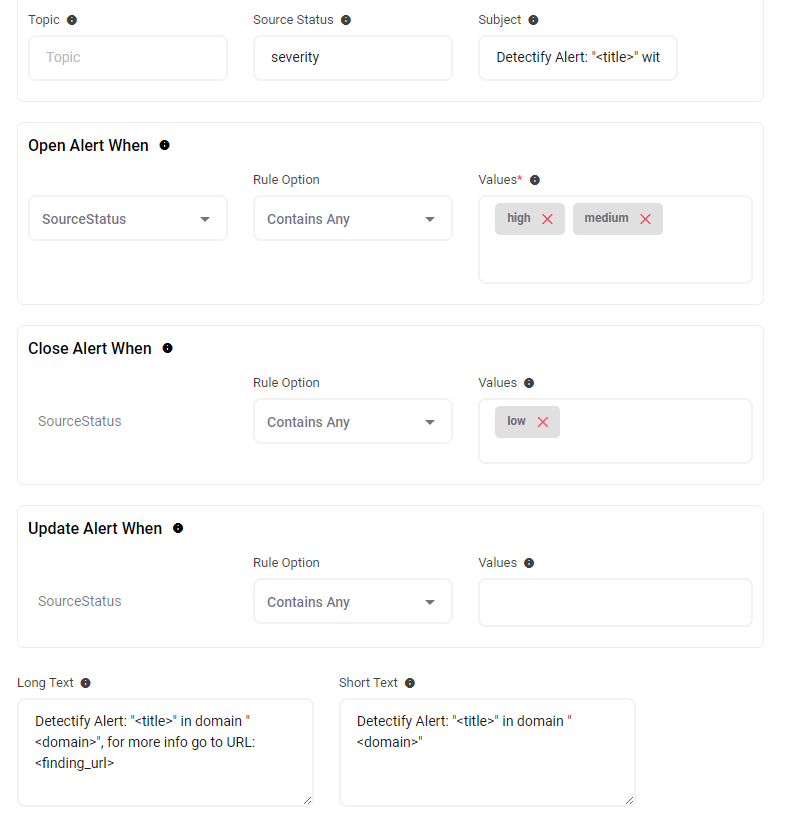Click the info icon next to Topic
Screen dimensions: 795x813
(x=72, y=20)
